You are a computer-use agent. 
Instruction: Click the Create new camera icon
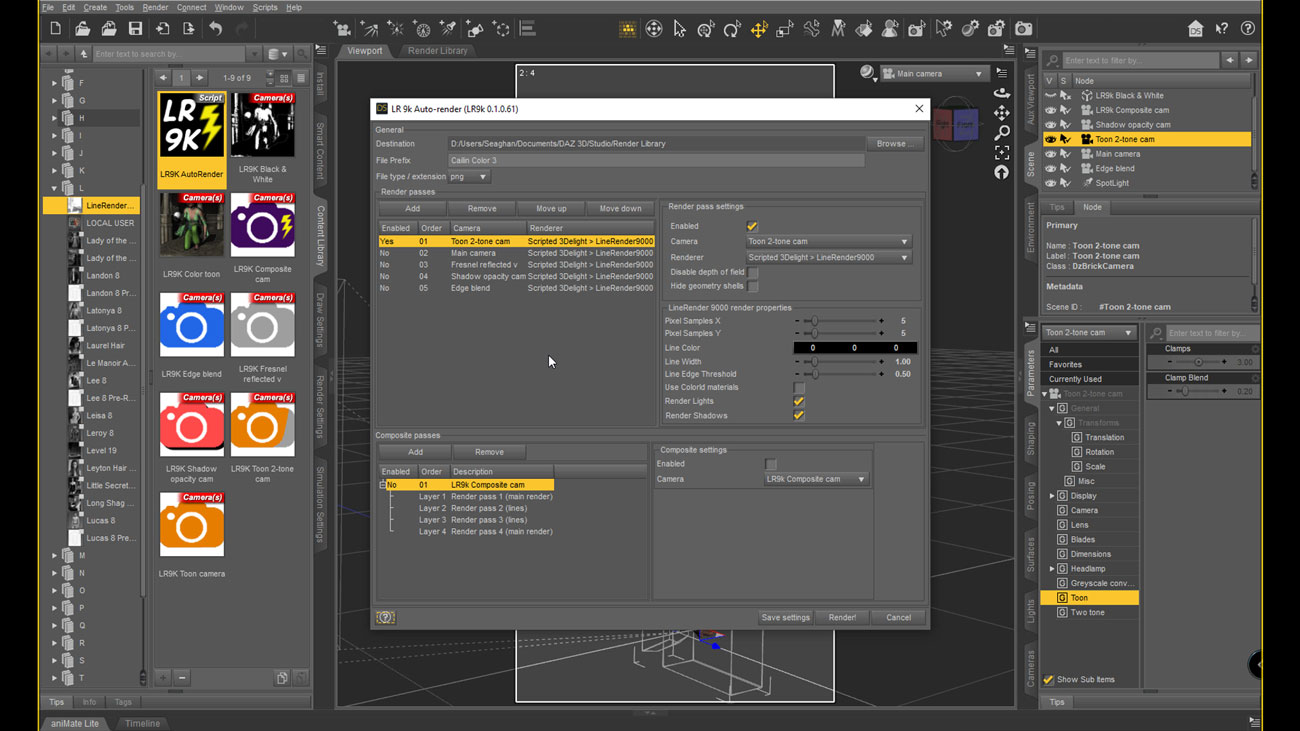pyautogui.click(x=343, y=29)
